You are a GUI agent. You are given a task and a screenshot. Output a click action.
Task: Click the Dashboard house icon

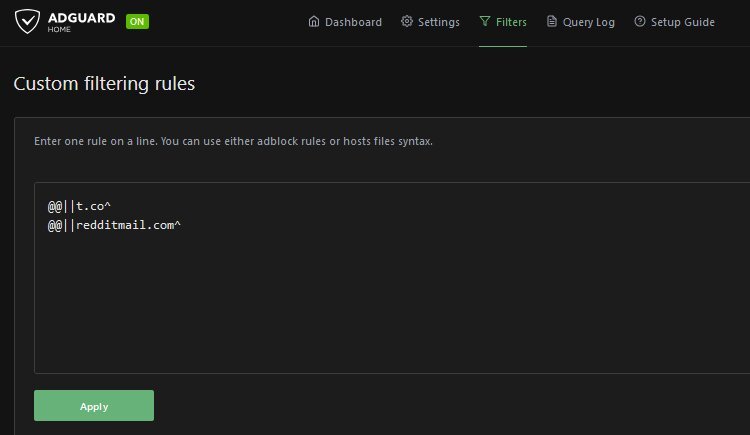(314, 22)
